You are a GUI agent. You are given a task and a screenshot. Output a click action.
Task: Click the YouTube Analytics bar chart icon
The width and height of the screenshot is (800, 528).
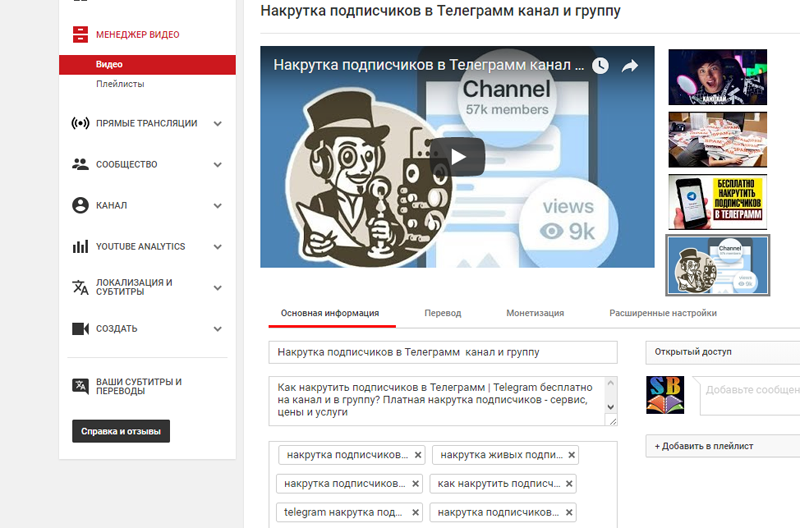coord(80,246)
